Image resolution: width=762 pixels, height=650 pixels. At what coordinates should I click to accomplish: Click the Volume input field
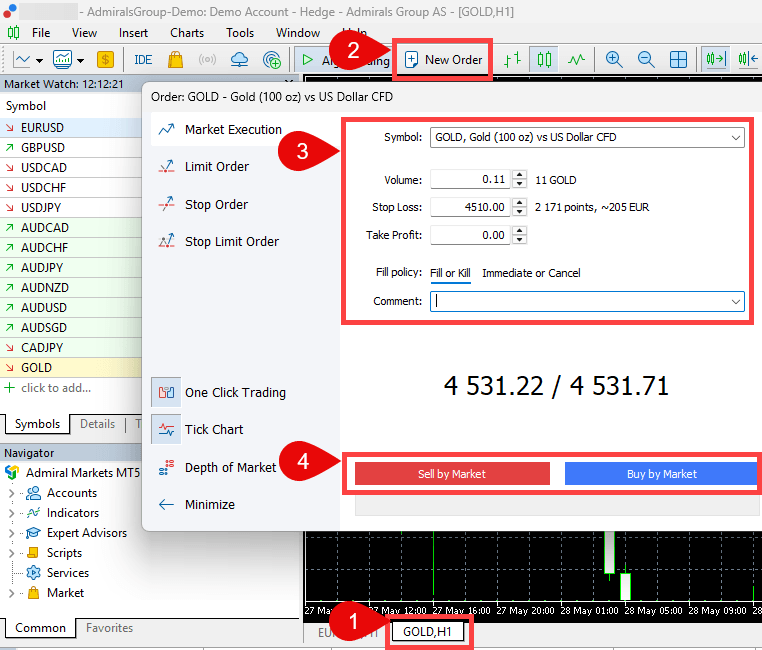pos(470,180)
